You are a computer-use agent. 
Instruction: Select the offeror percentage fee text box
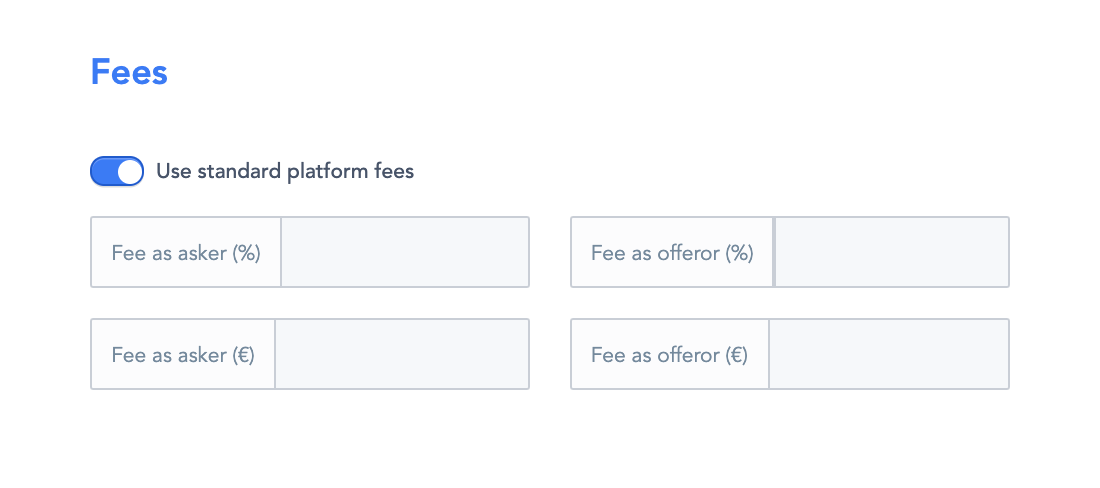coord(891,252)
